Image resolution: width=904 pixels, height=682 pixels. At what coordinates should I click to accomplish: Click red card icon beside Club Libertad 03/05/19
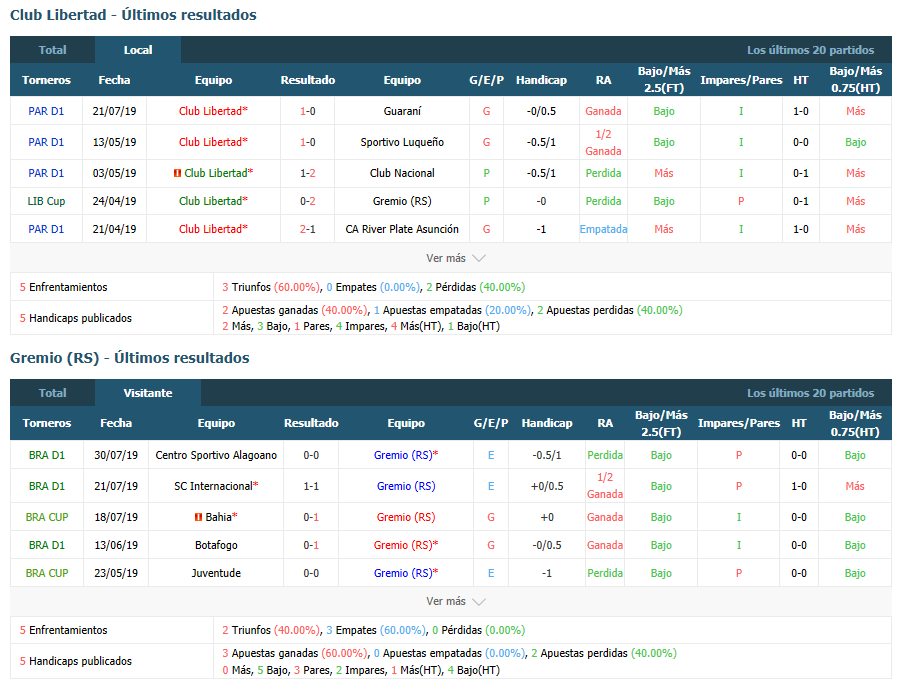click(x=178, y=173)
